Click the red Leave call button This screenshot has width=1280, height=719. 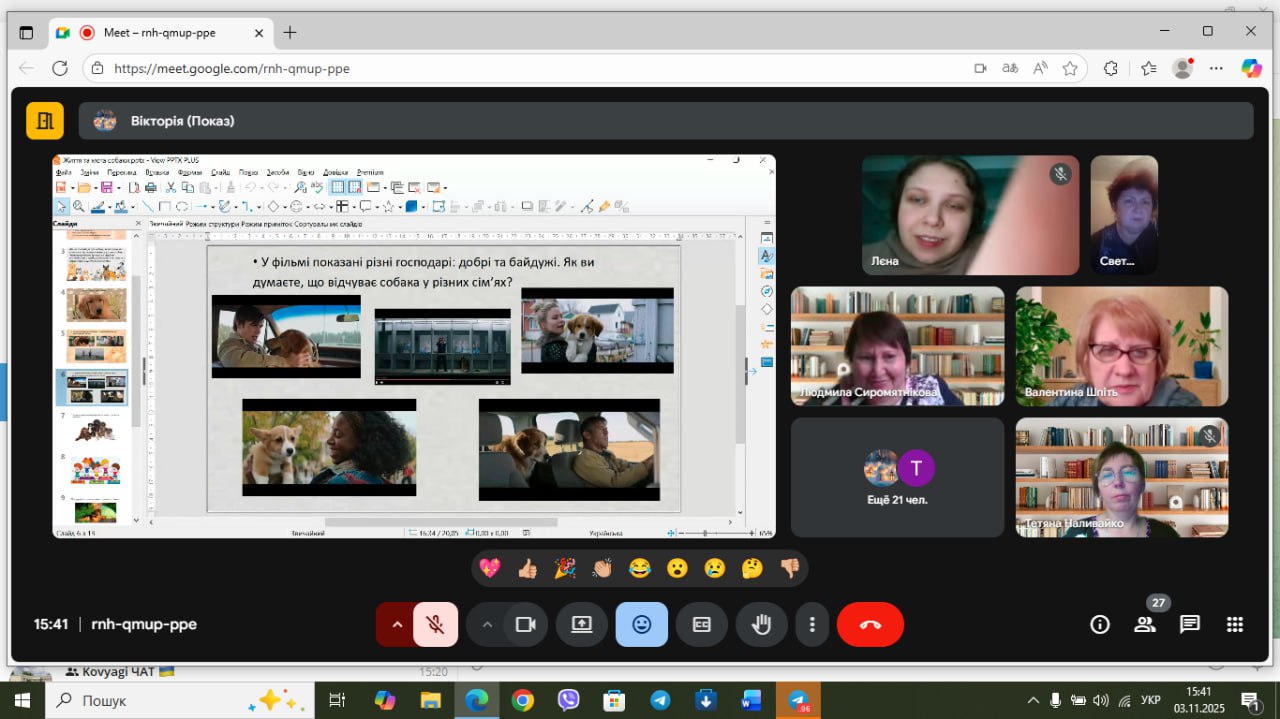point(870,625)
